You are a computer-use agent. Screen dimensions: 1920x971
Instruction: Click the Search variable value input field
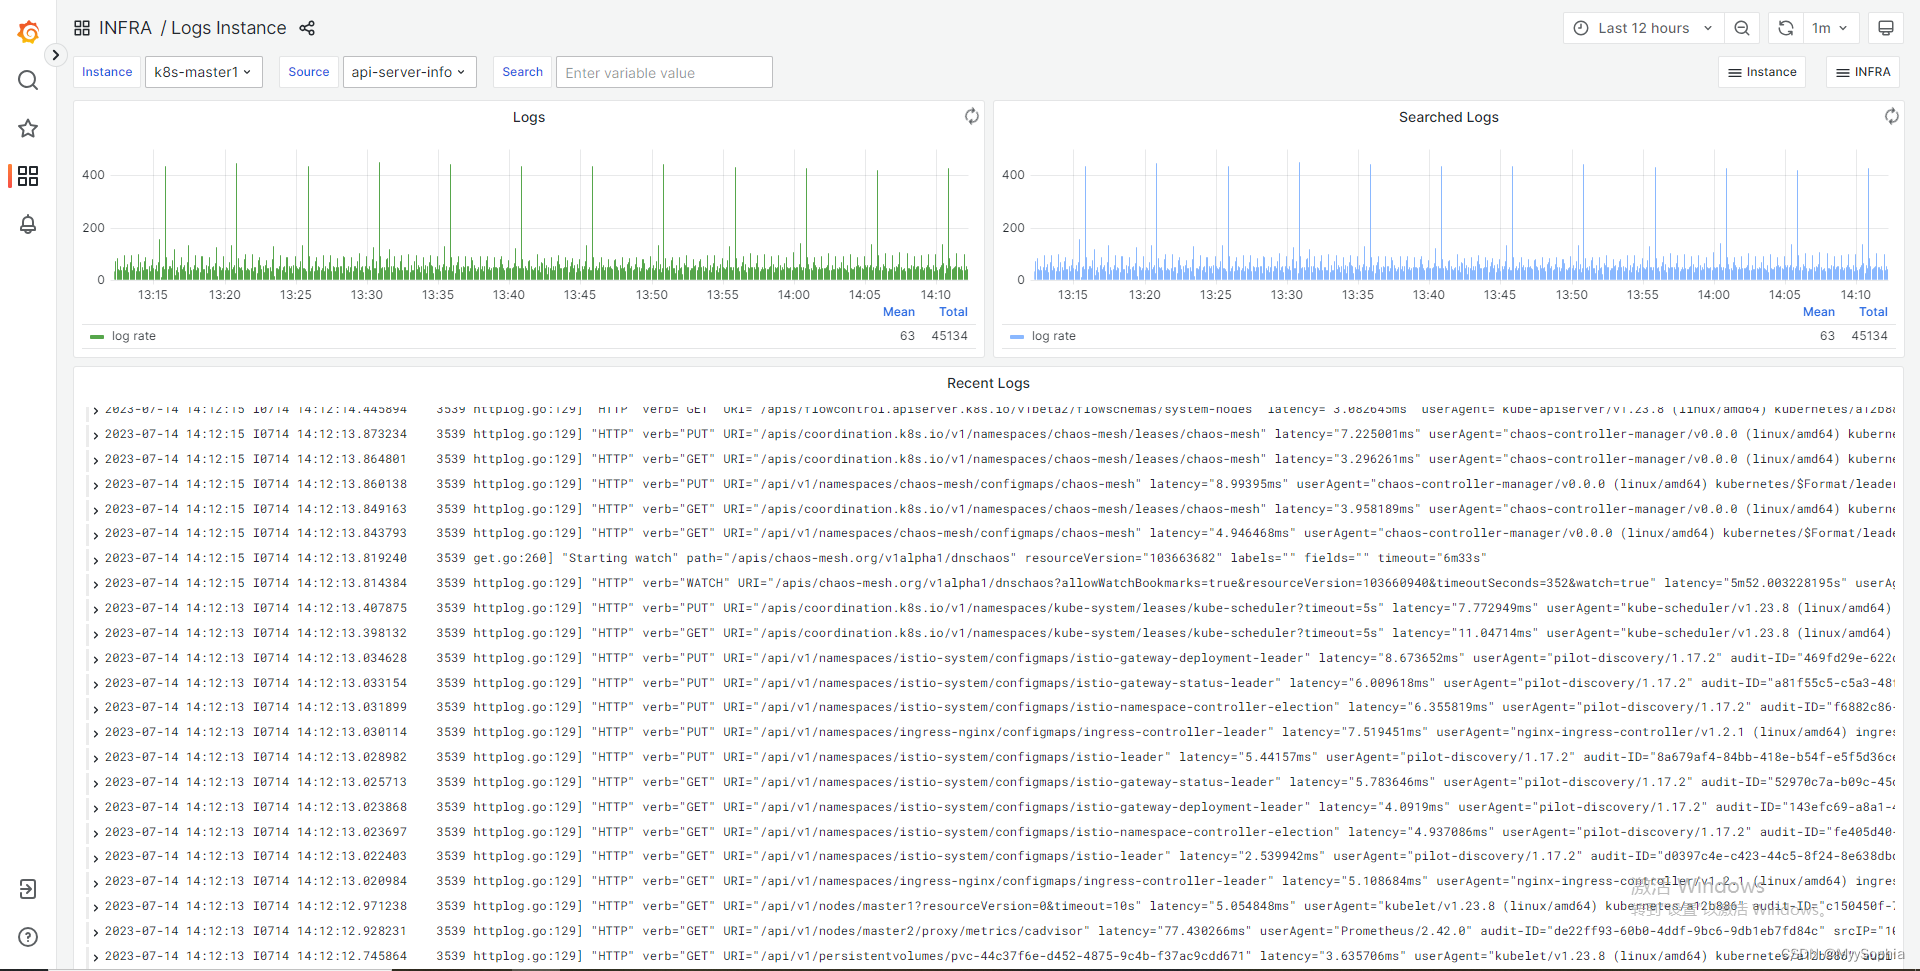(664, 72)
